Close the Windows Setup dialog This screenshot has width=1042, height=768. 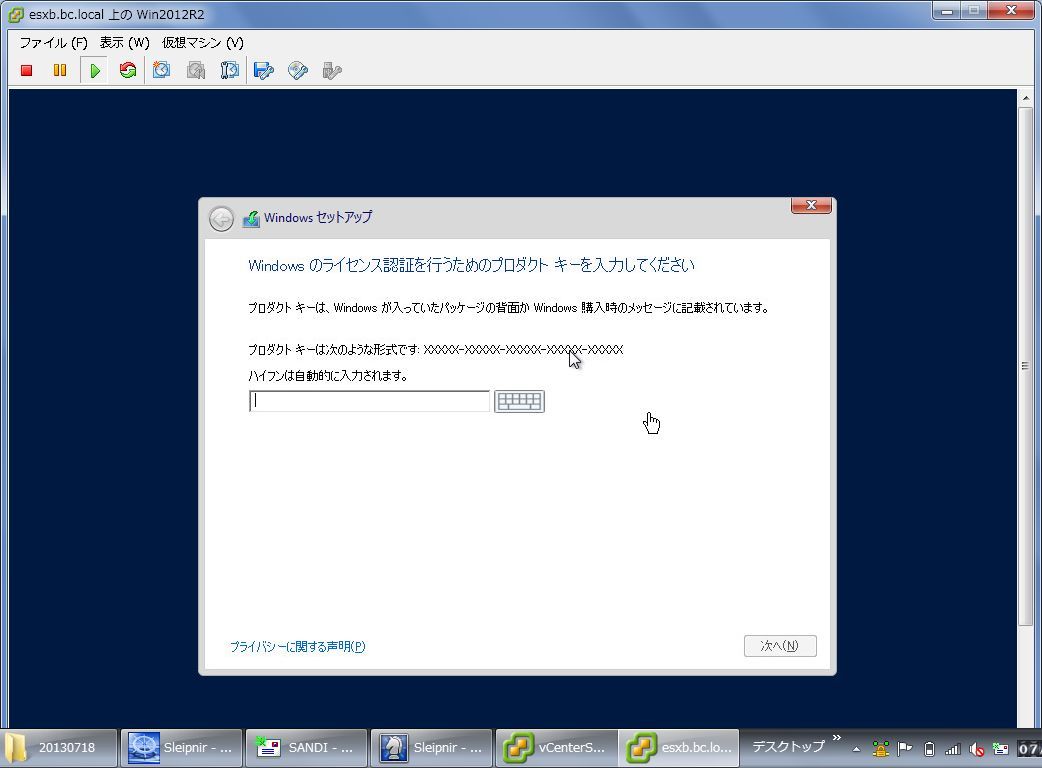coord(811,205)
